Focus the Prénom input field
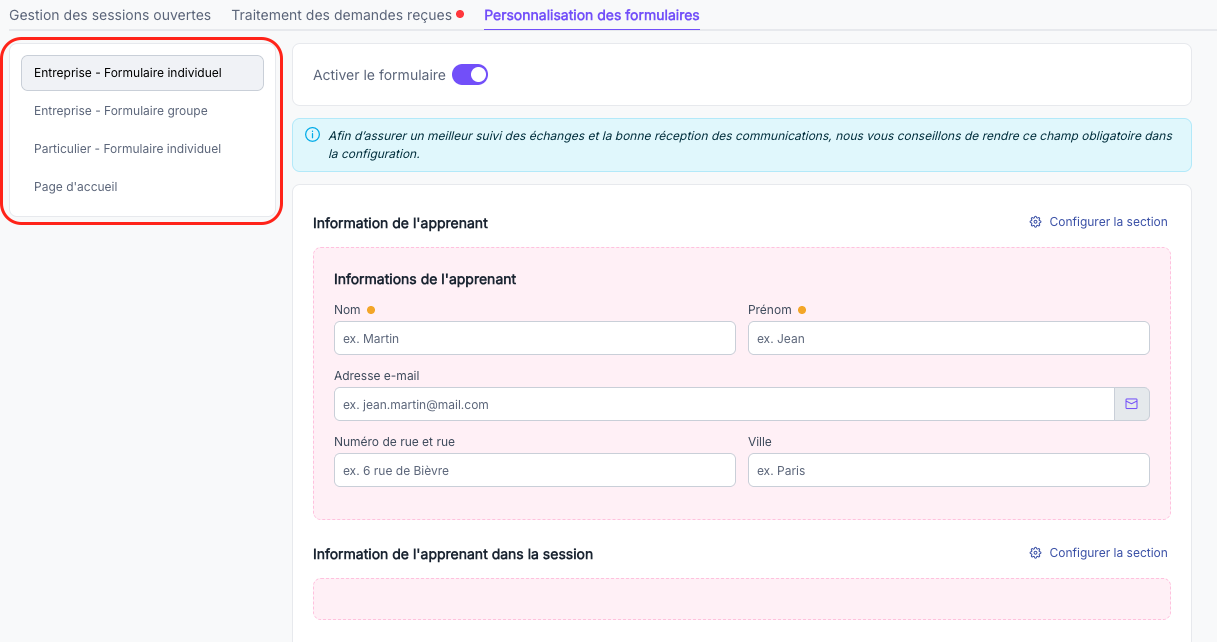Screen dimensions: 1217x642 (949, 338)
